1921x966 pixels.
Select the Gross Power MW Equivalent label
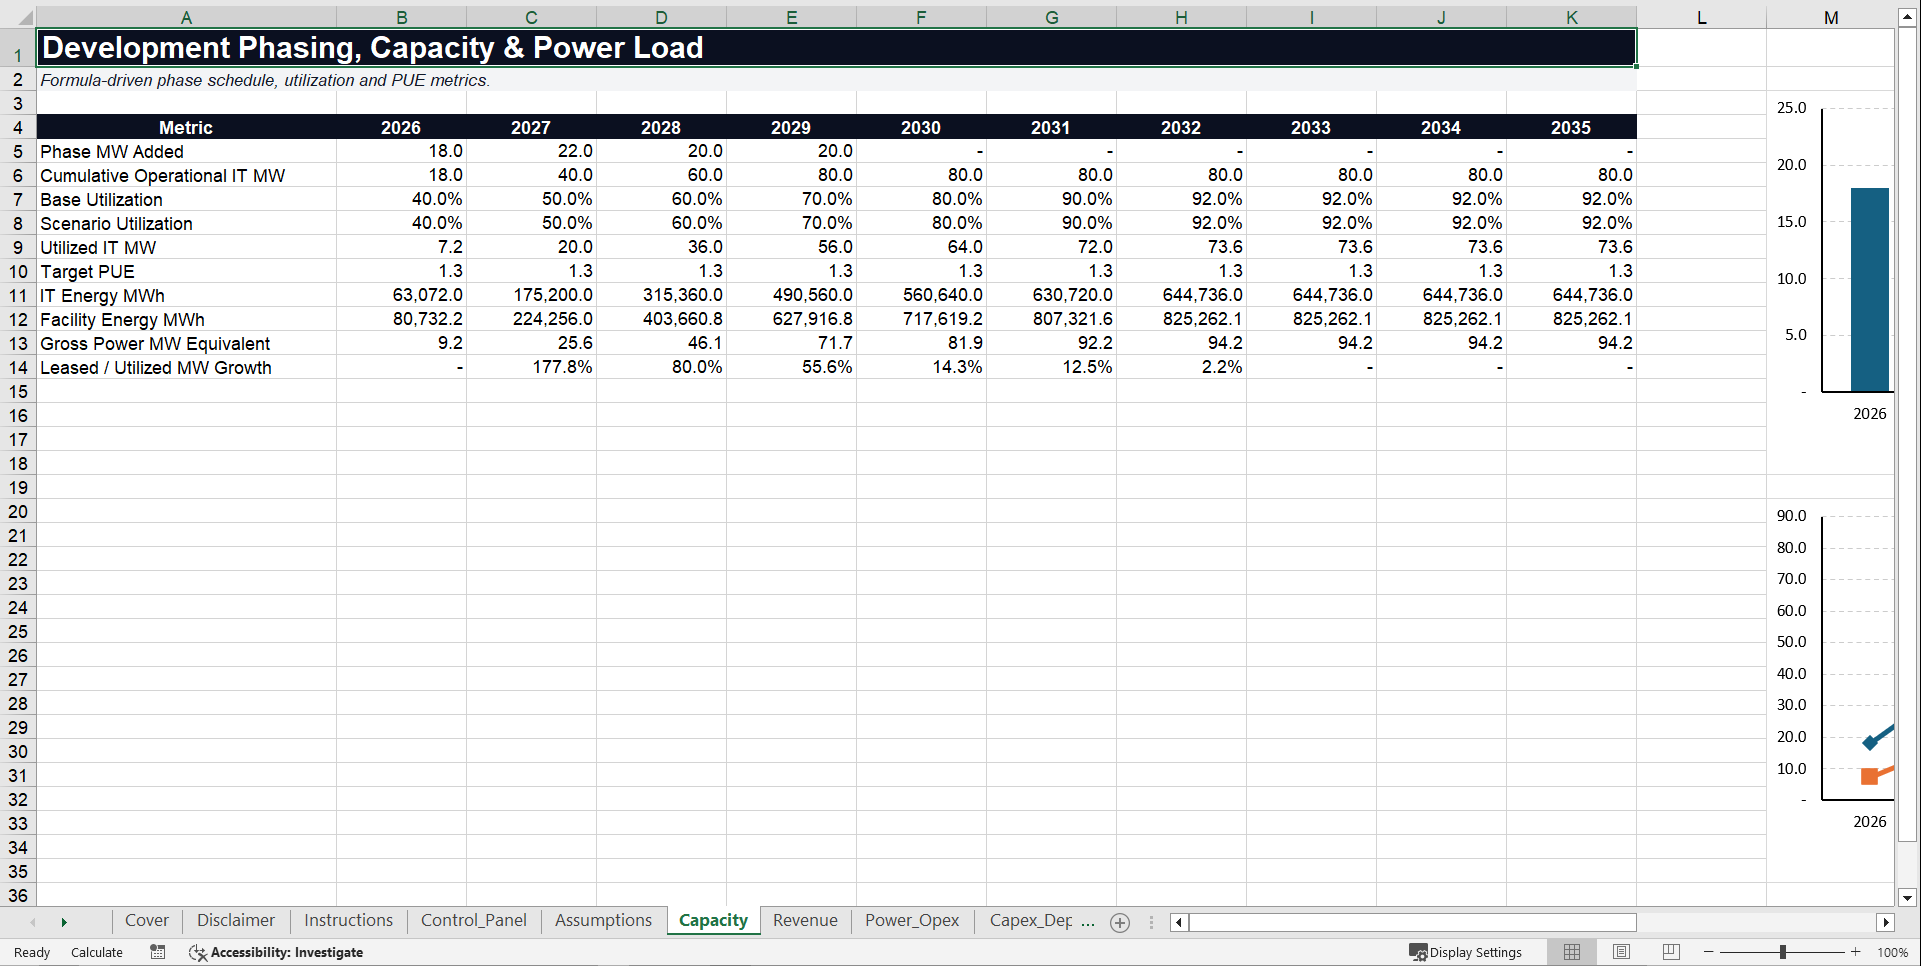click(186, 343)
